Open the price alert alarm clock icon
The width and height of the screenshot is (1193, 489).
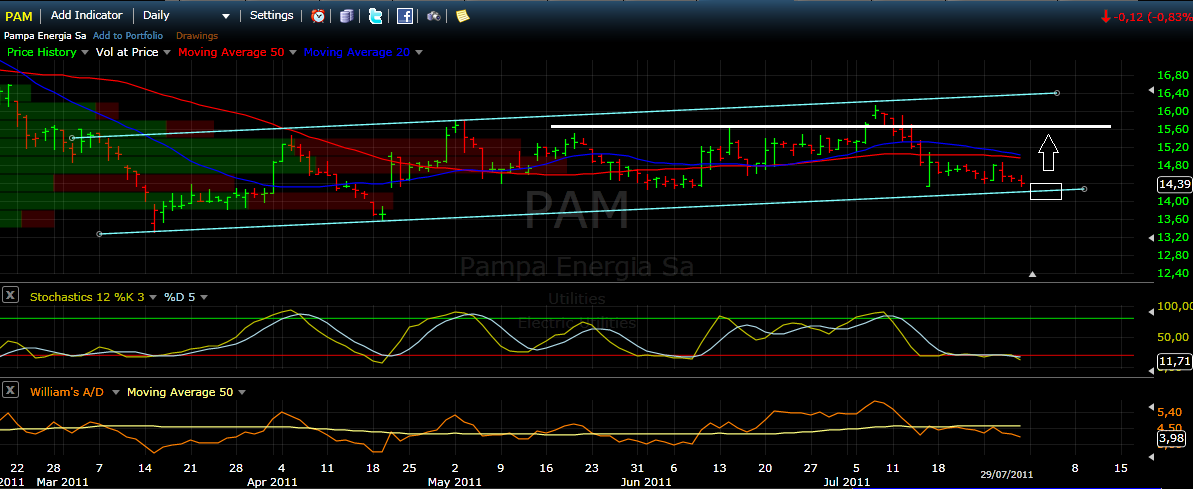click(318, 15)
